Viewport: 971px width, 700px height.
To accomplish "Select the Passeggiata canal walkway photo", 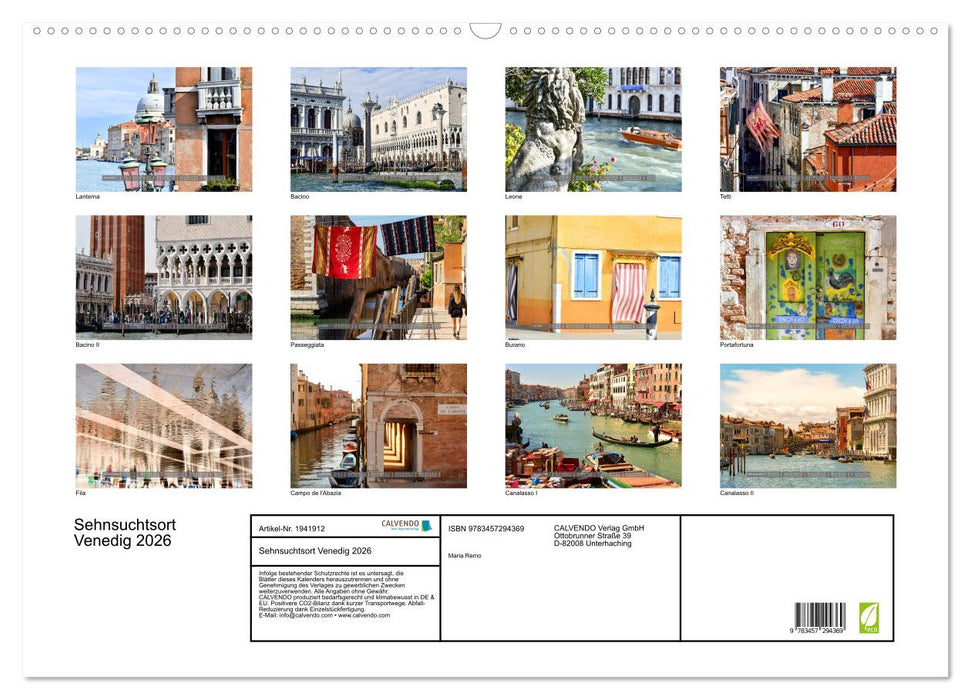I will point(378,277).
